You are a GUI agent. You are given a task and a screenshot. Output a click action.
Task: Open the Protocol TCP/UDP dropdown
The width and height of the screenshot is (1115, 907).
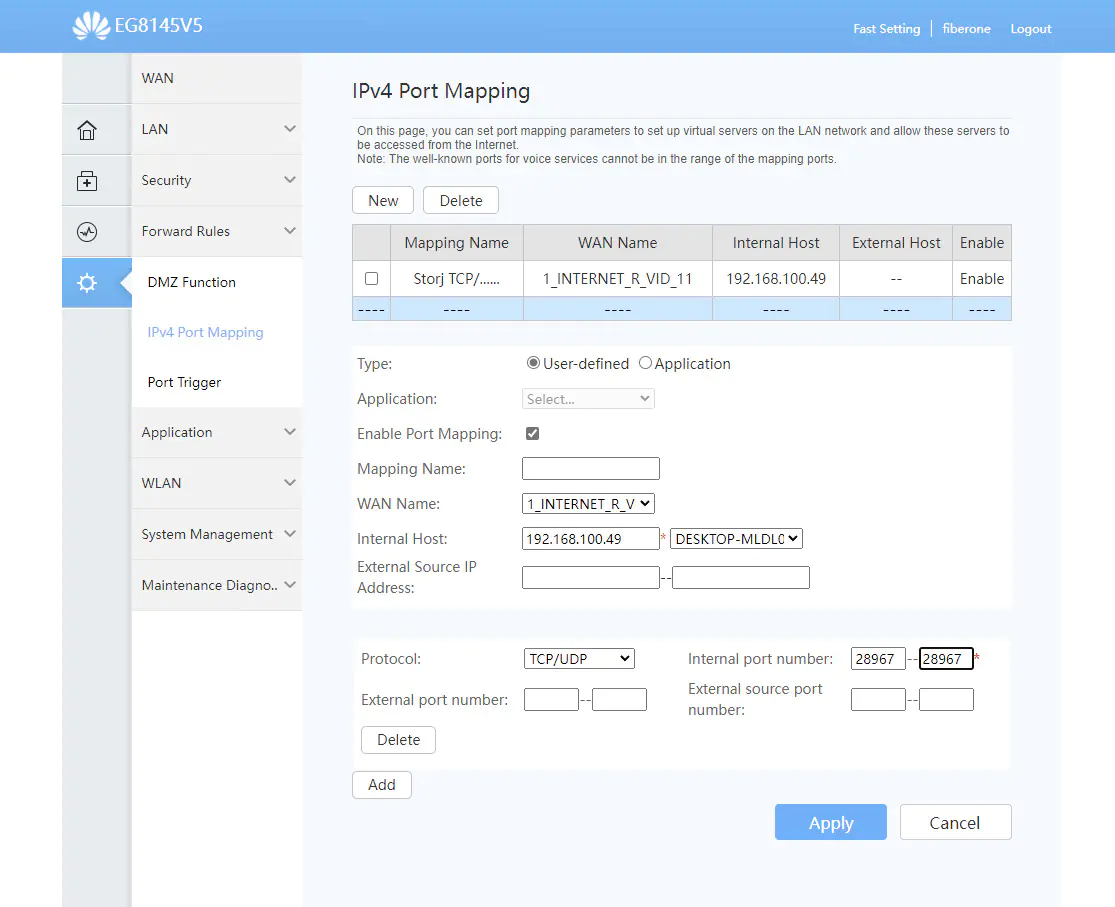pyautogui.click(x=579, y=659)
